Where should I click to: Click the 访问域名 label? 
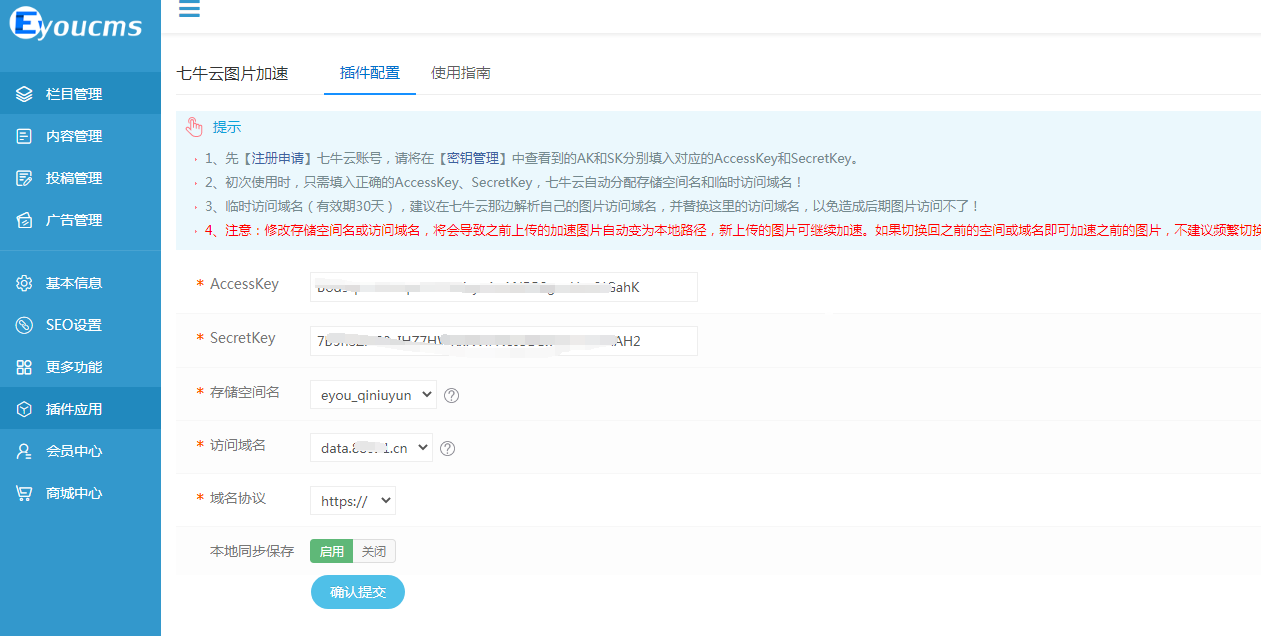[x=238, y=445]
